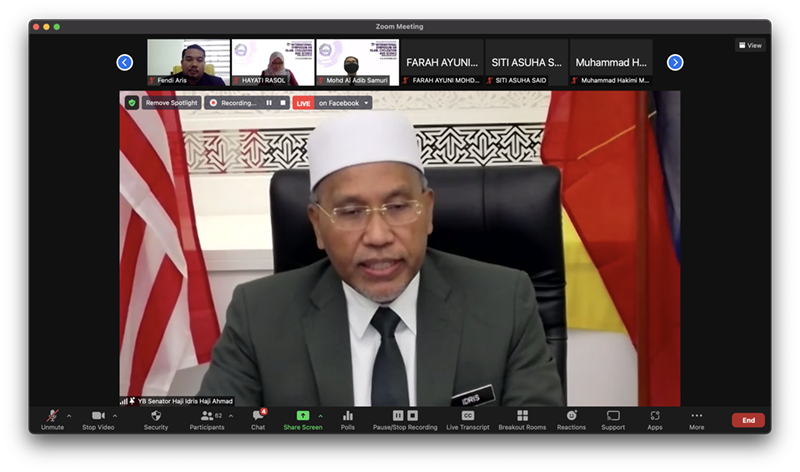This screenshot has height=472, width=800.
Task: Open Breakout Rooms
Action: (522, 416)
